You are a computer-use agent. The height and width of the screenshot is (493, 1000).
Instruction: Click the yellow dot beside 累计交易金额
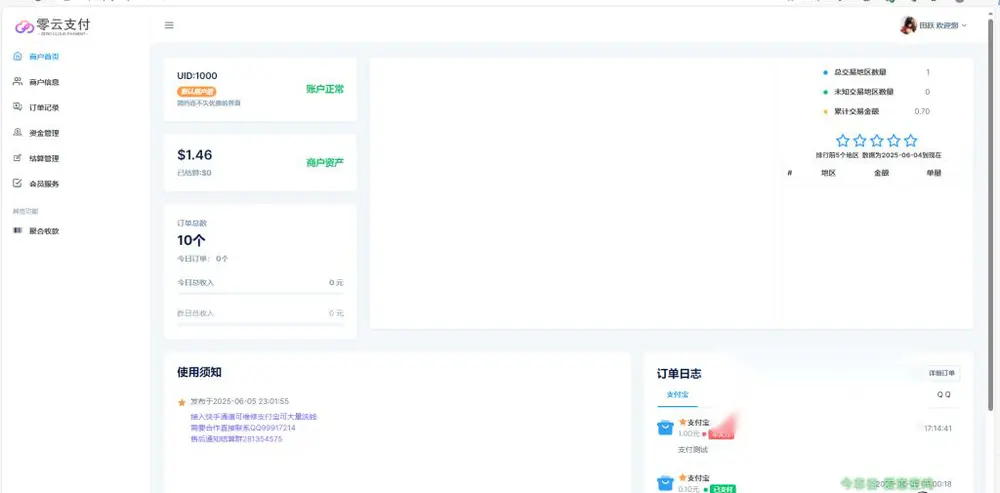825,112
